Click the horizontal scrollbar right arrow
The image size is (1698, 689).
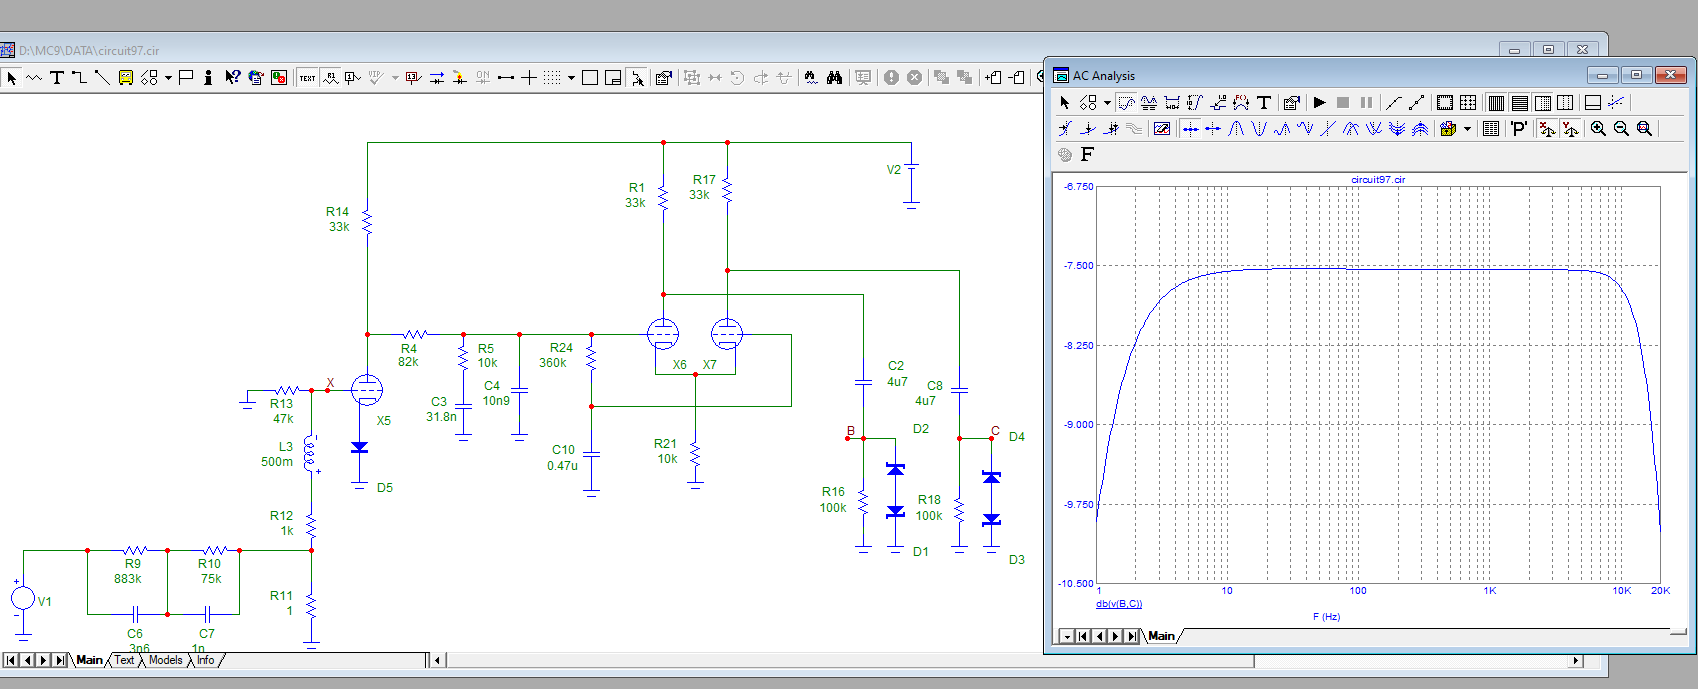(1576, 660)
